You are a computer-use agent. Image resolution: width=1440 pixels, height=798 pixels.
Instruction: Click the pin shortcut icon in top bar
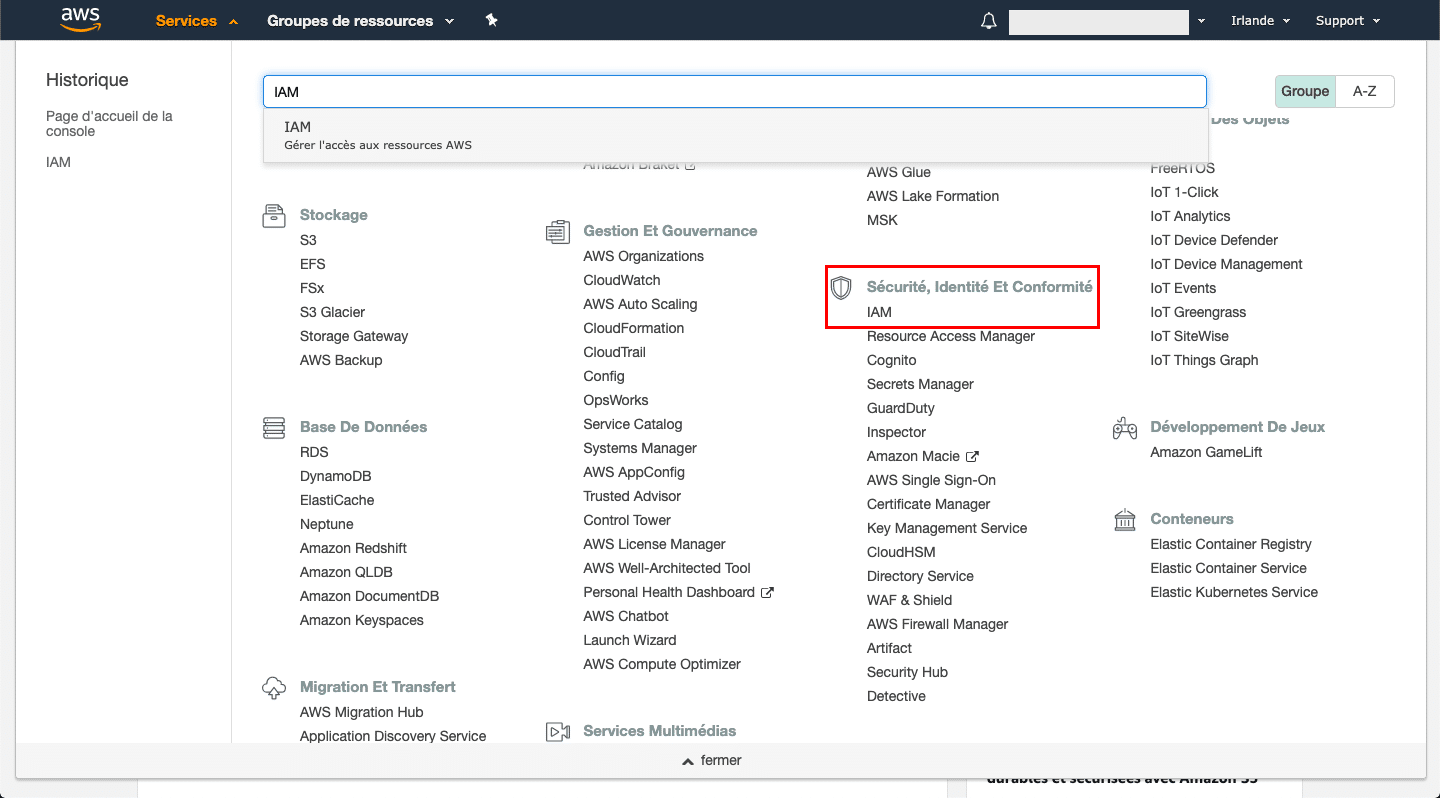(491, 20)
